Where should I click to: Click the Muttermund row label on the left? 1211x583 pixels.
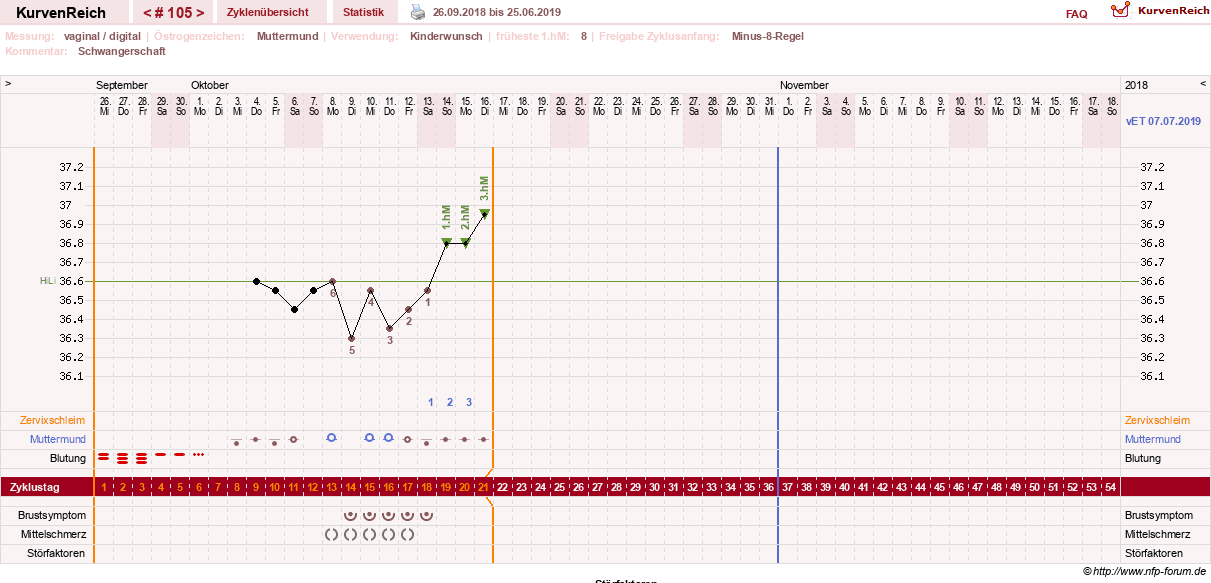[x=57, y=439]
